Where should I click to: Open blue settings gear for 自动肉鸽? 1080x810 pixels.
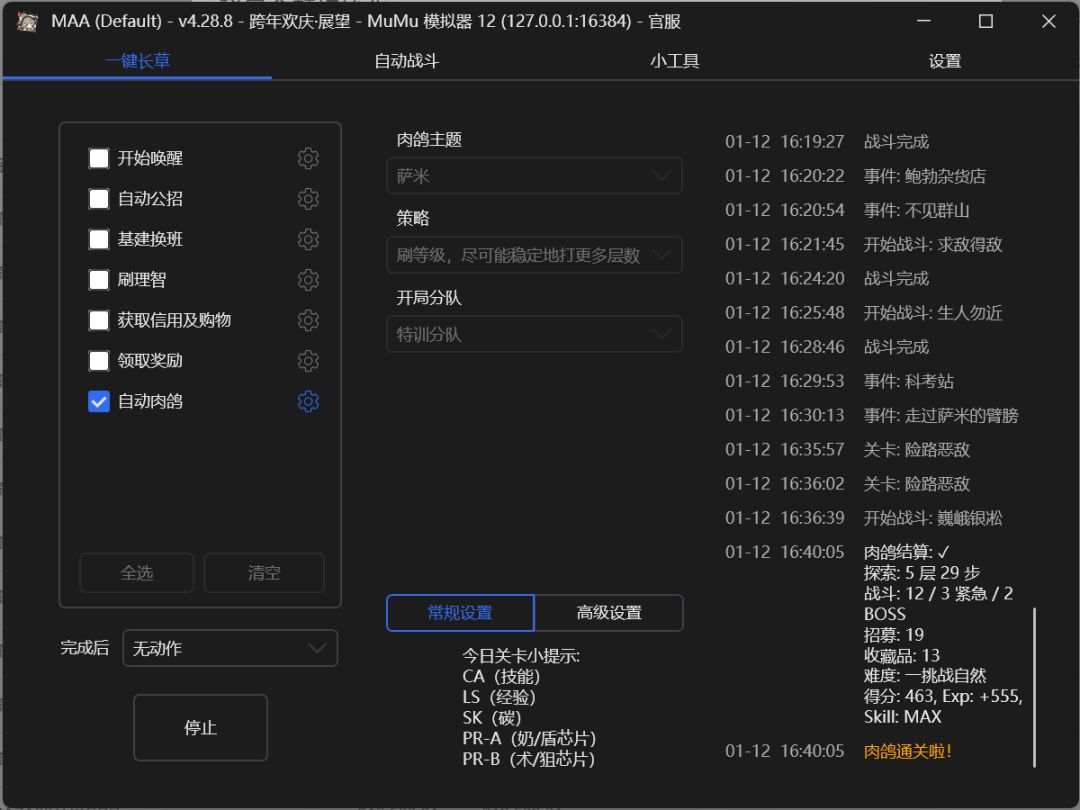[308, 402]
